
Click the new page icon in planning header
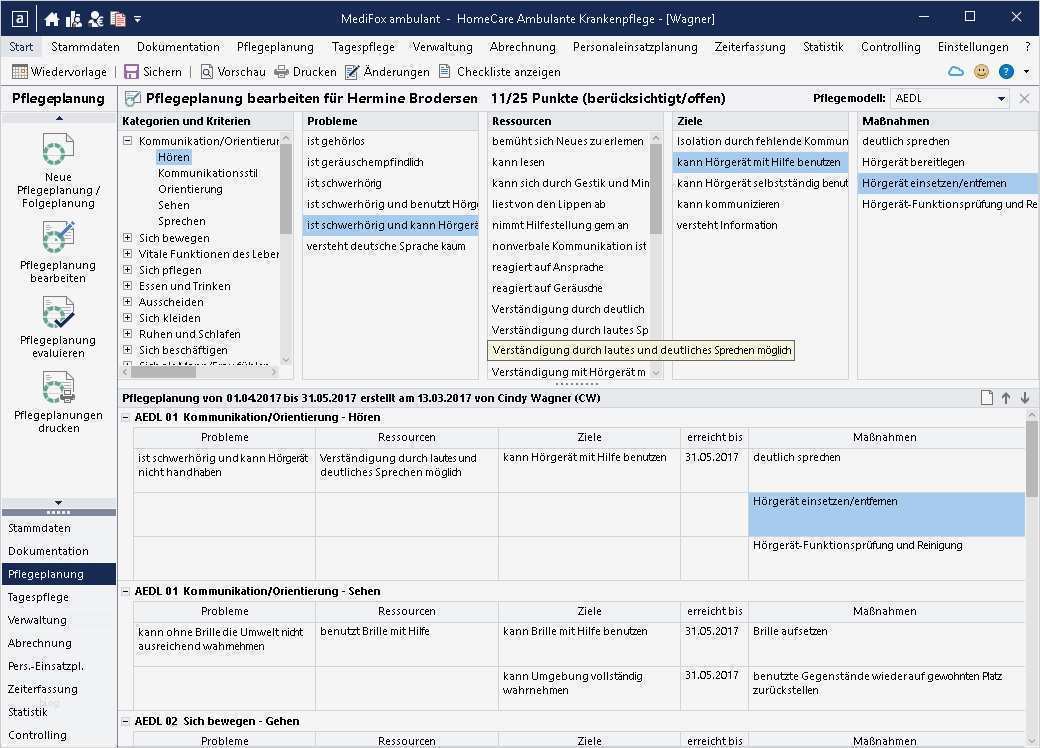coord(987,398)
